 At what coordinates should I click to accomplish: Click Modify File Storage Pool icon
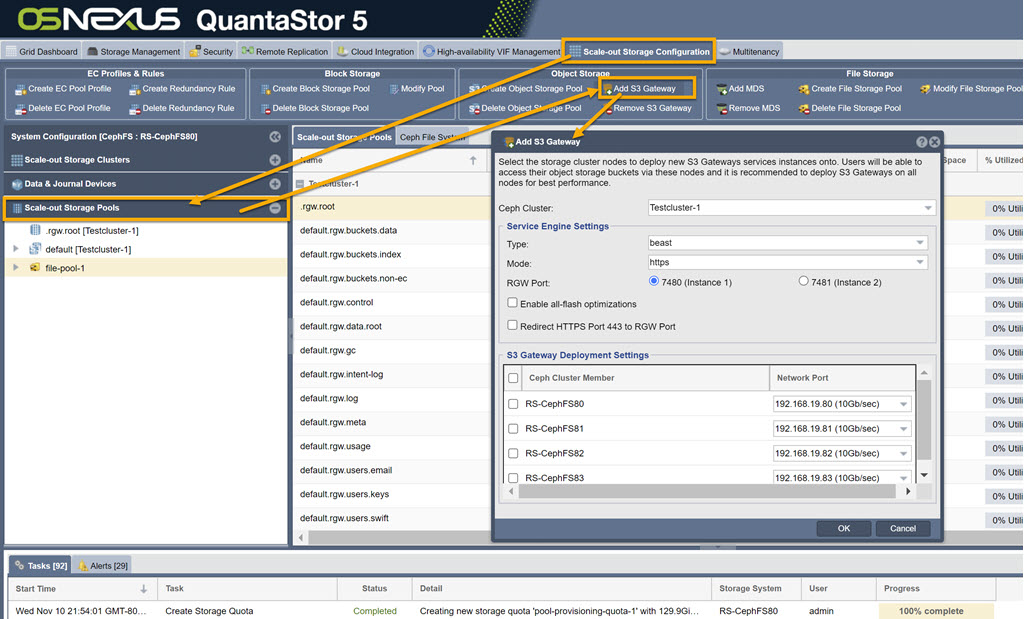(925, 89)
